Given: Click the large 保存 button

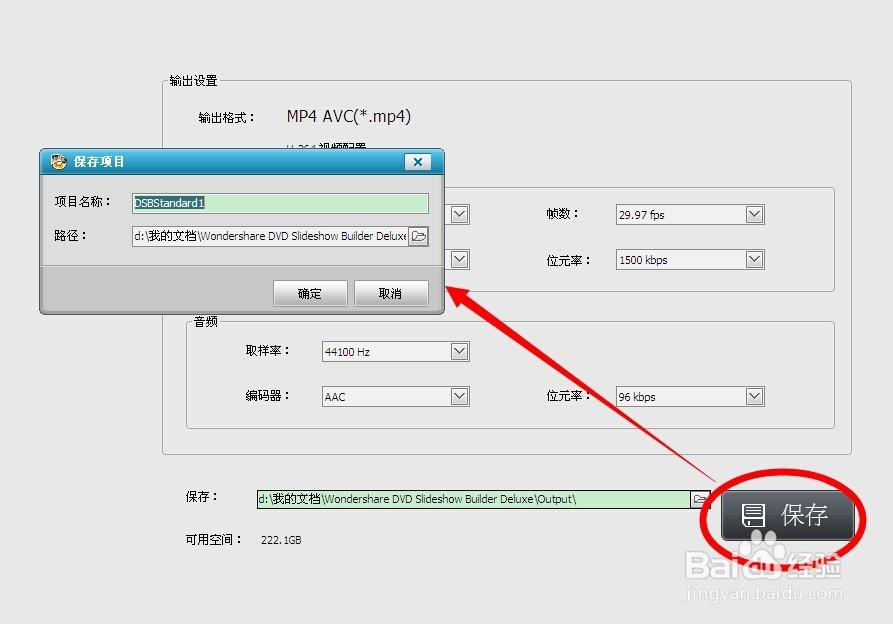Looking at the screenshot, I should pyautogui.click(x=788, y=515).
